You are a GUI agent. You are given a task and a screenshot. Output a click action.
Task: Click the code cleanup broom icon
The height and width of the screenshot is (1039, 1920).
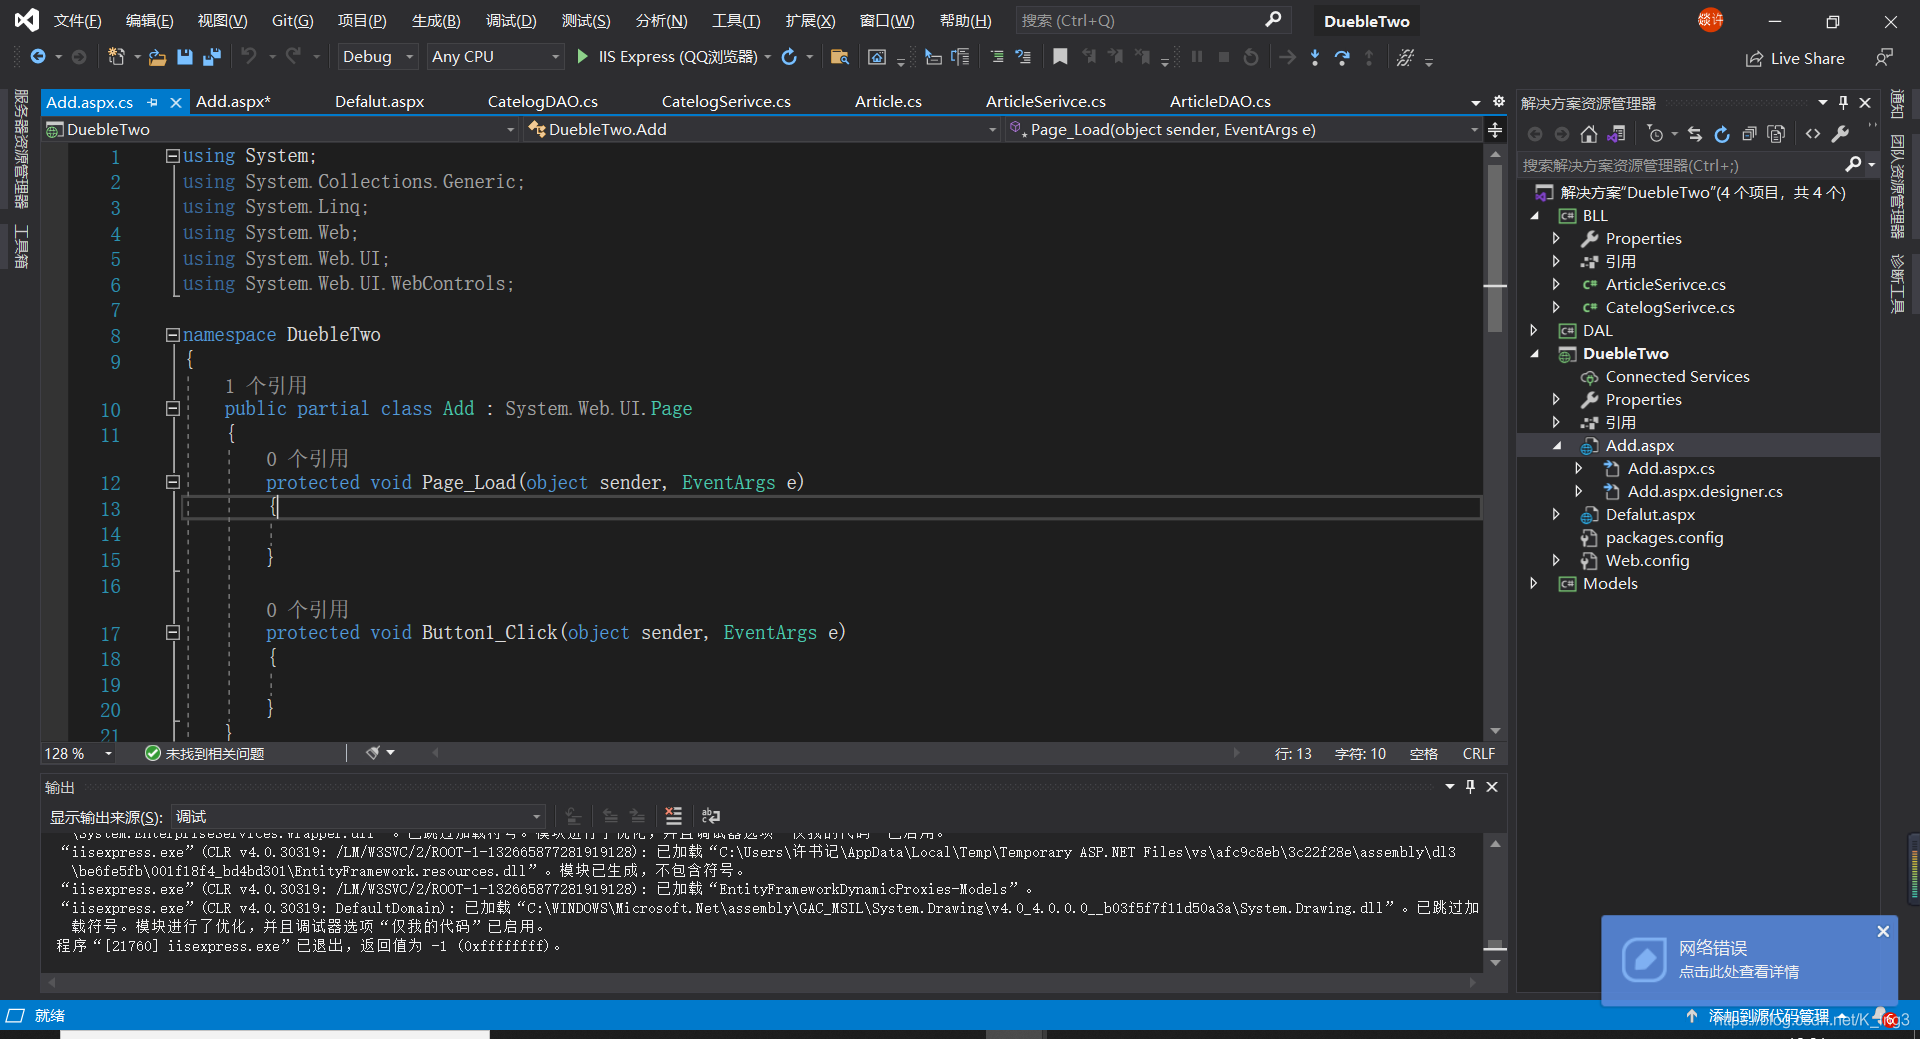click(373, 753)
